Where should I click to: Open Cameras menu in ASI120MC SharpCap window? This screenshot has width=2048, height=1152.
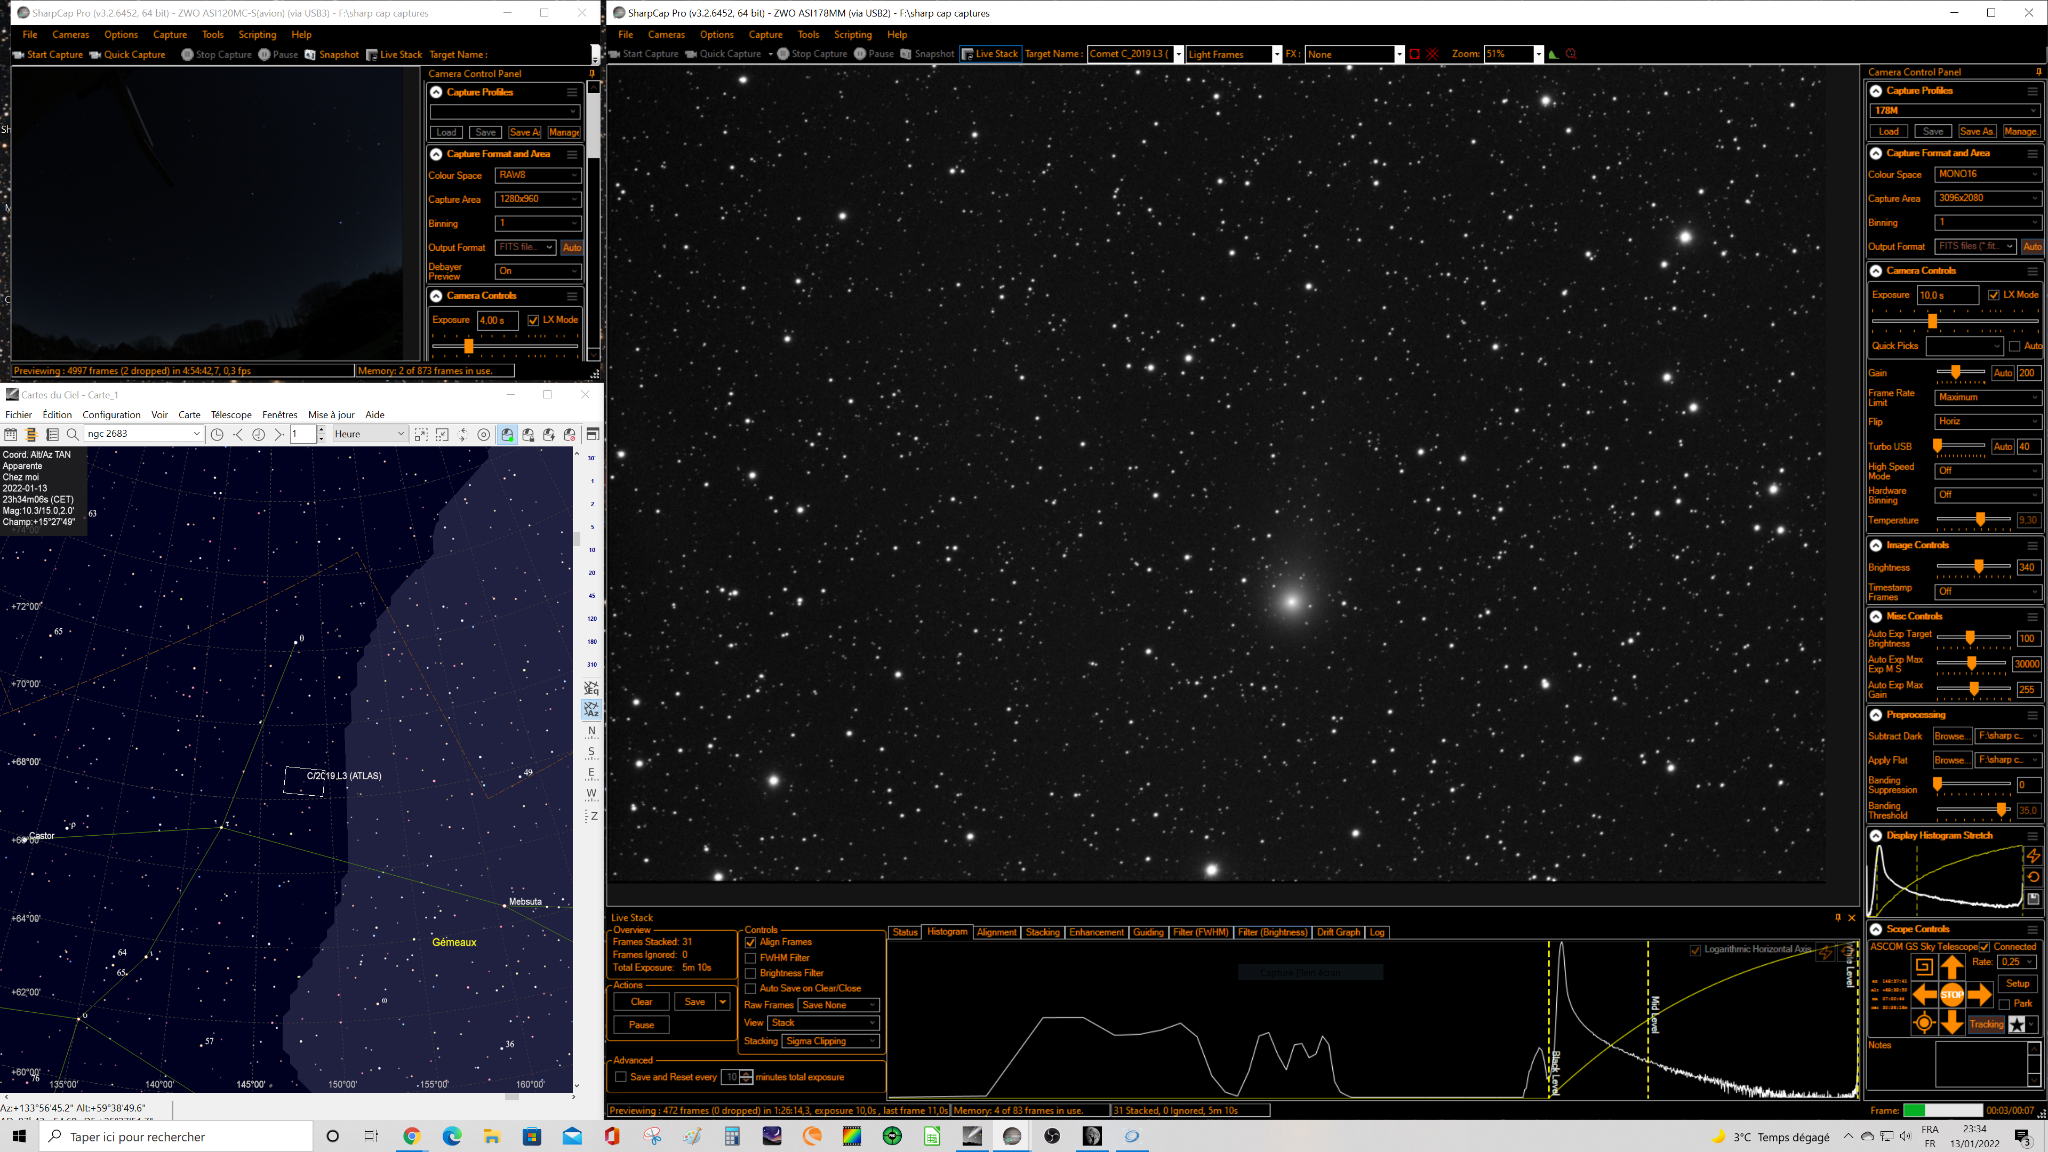coord(70,35)
